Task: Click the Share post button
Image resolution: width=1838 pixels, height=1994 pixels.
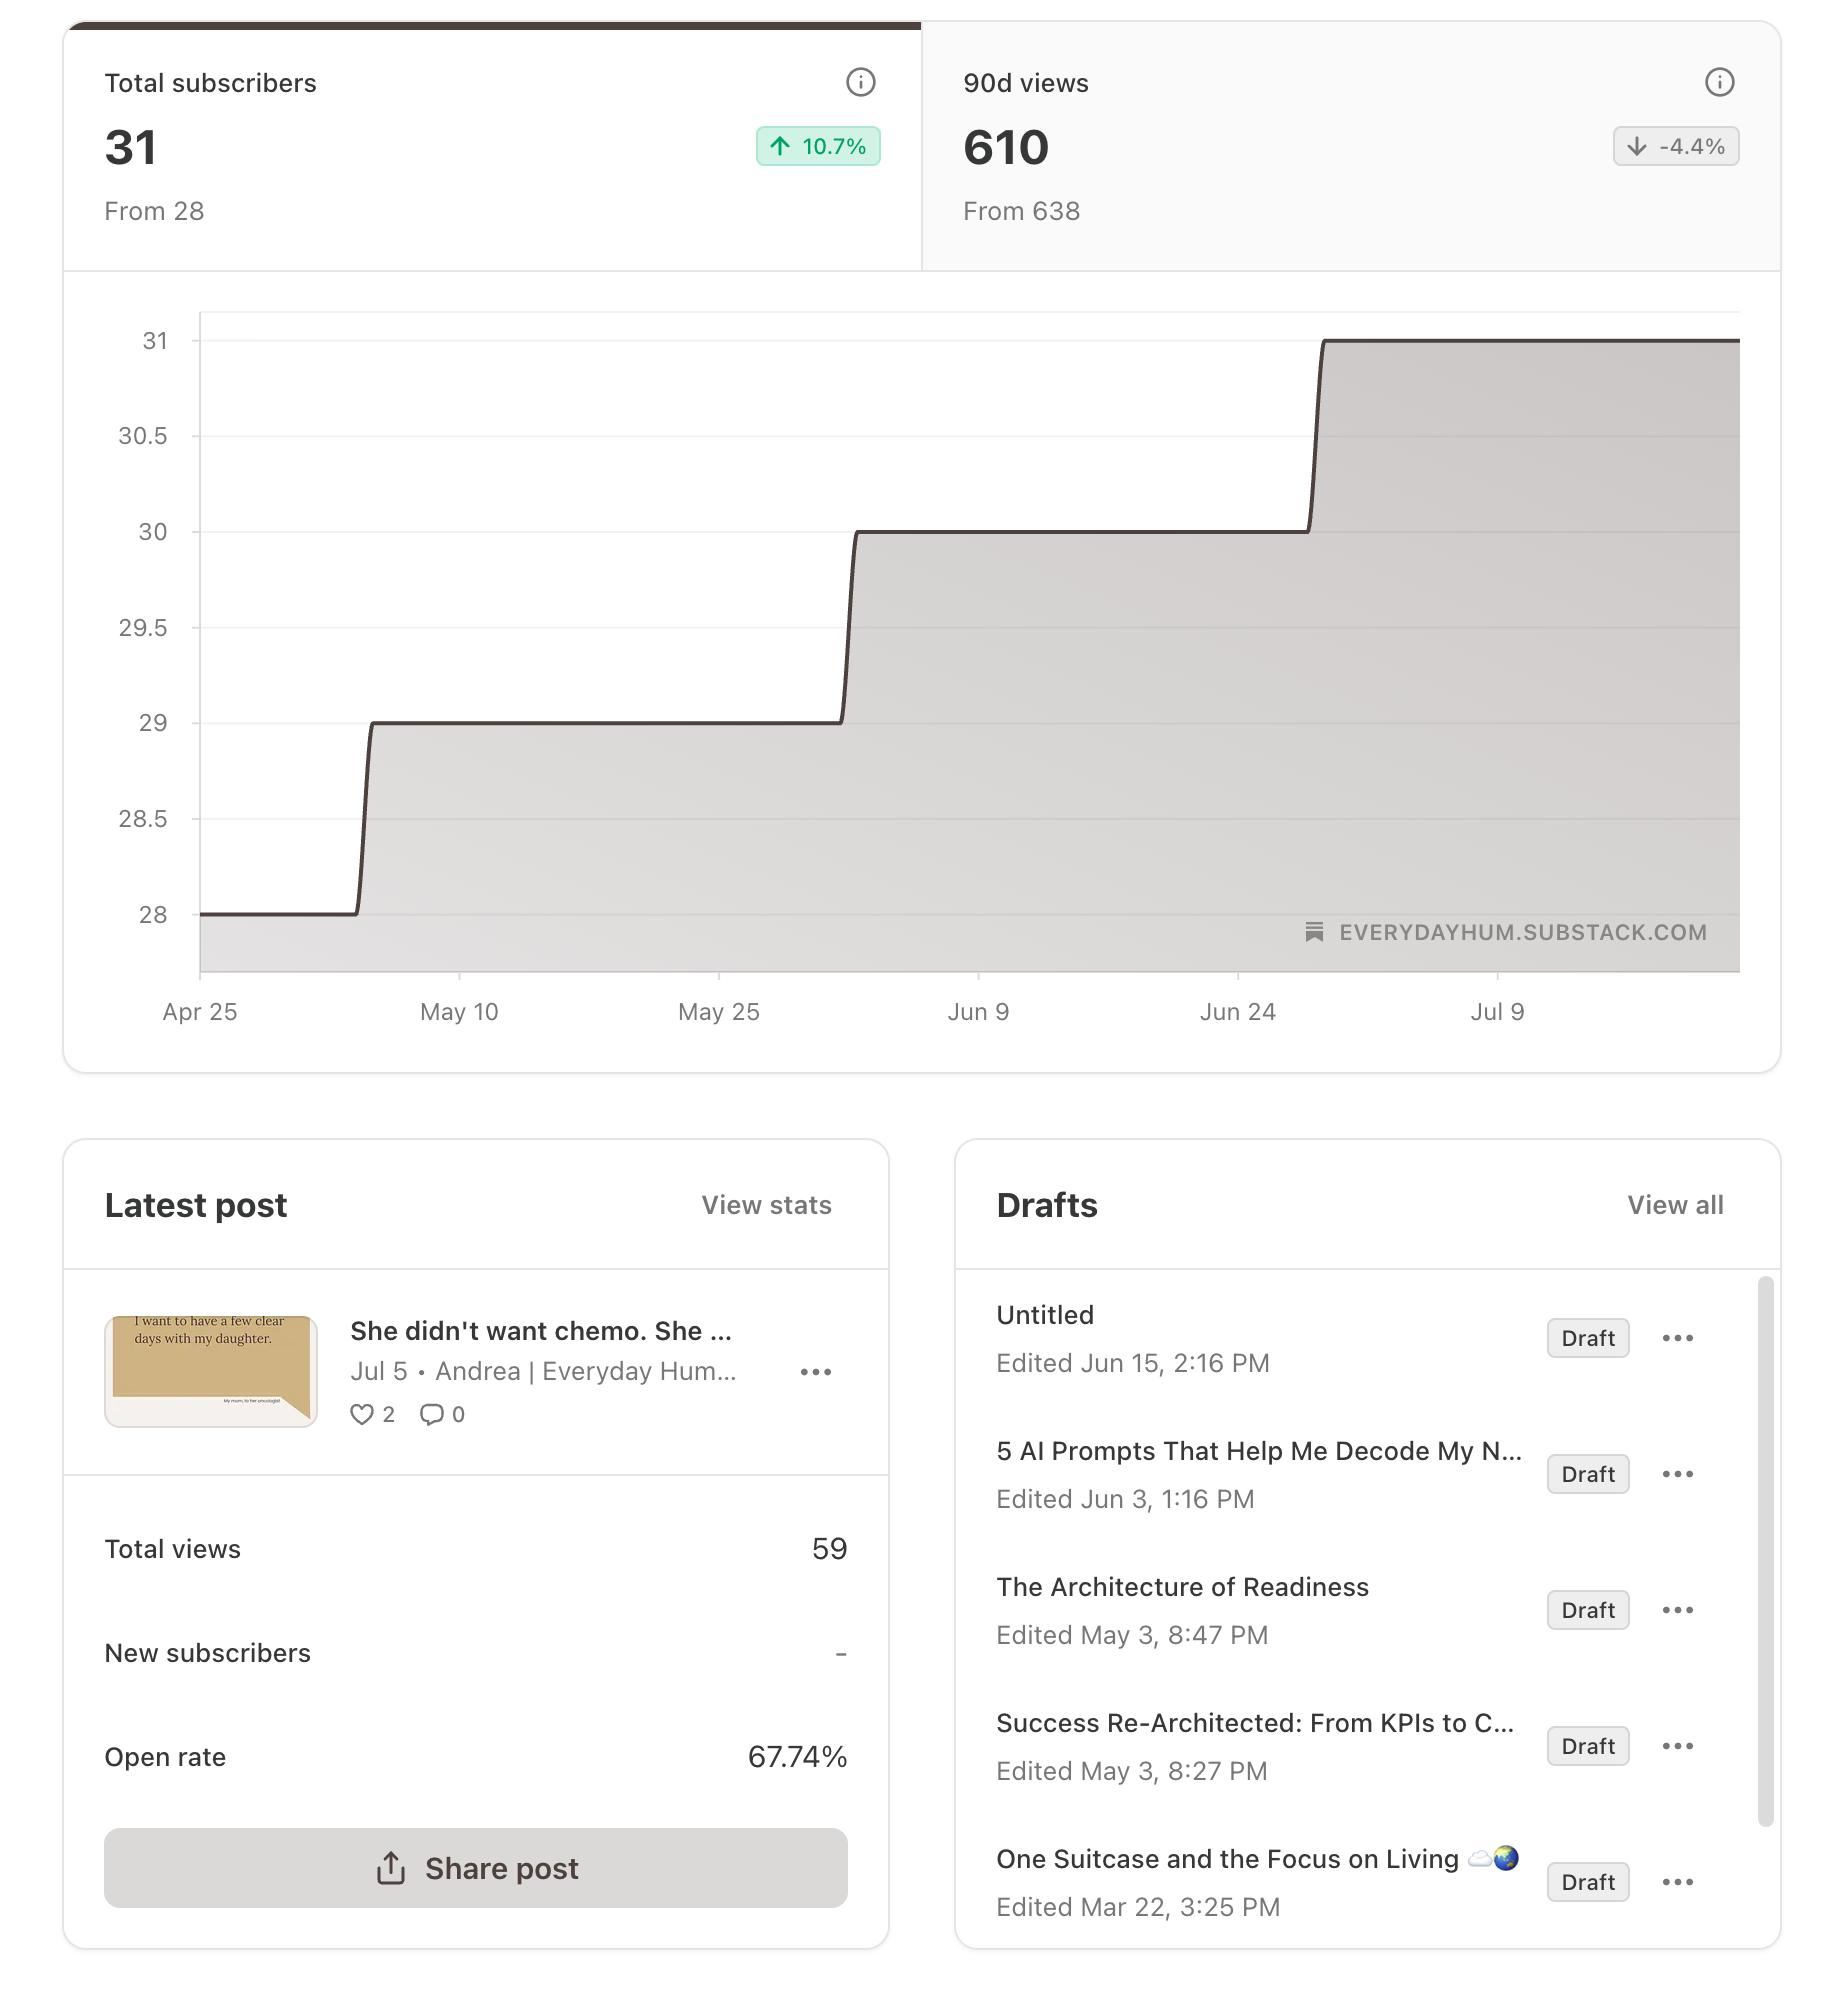Action: pos(476,1868)
